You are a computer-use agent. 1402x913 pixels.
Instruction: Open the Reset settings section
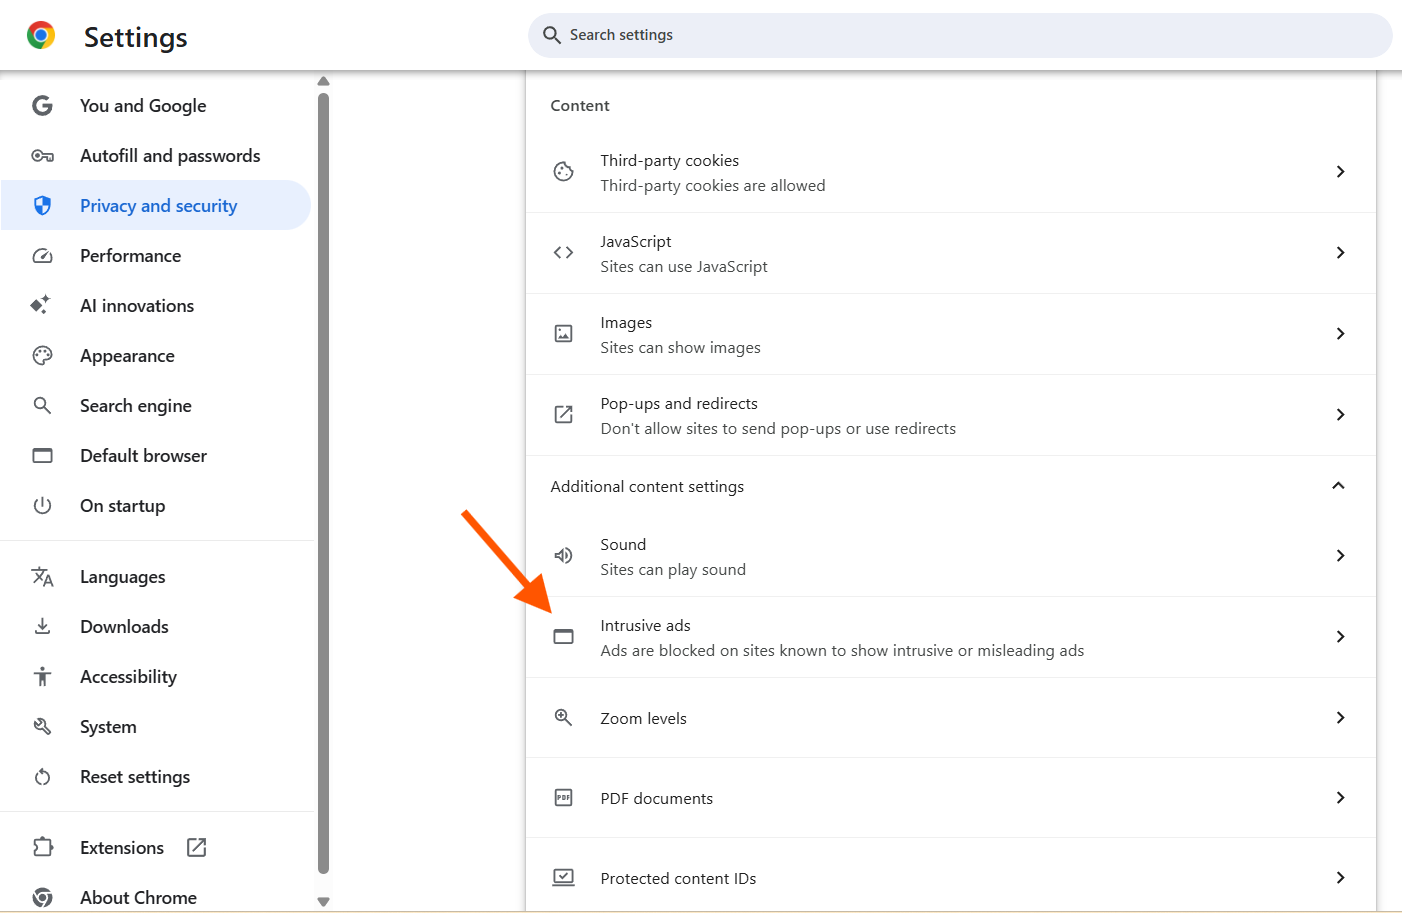(156, 777)
